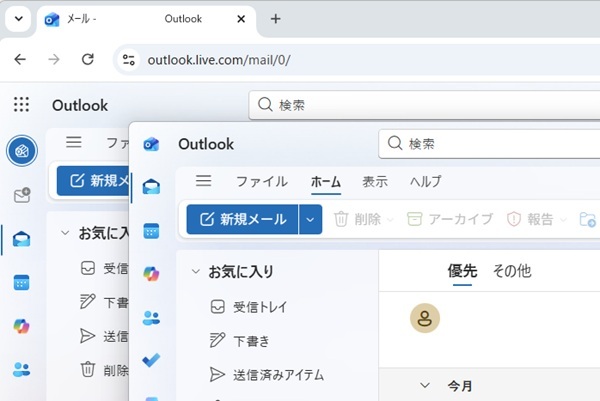The image size is (600, 401).
Task: Click 検索 search box in back window
Action: tap(424, 105)
